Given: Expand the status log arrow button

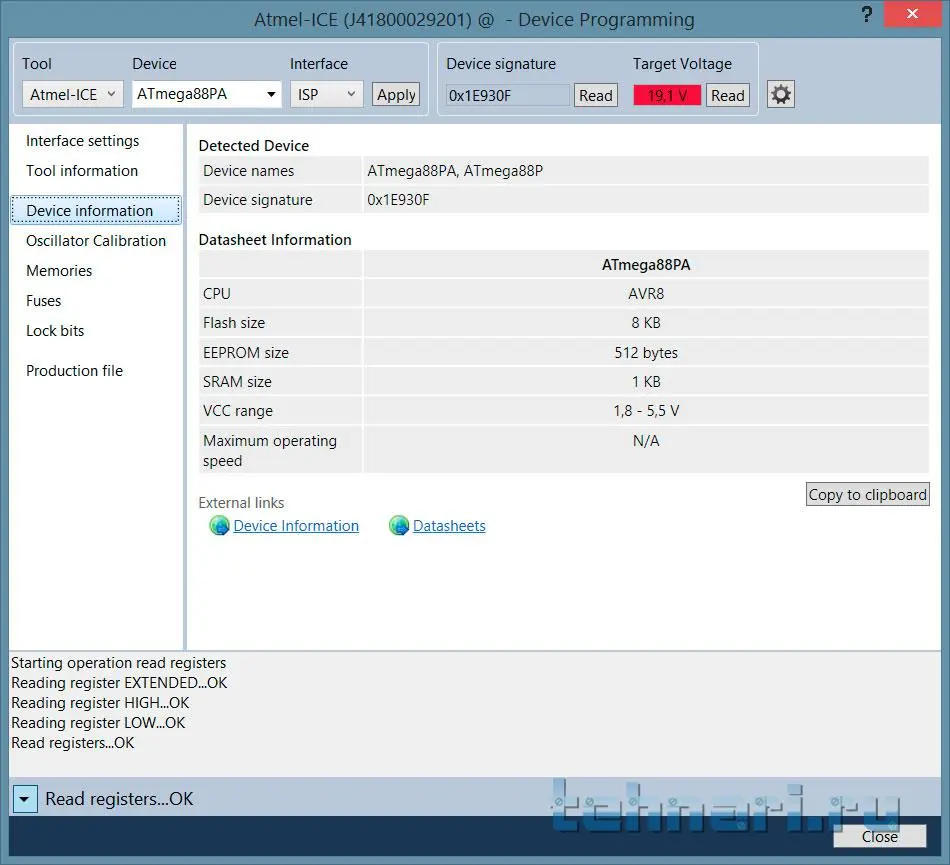Looking at the screenshot, I should [x=25, y=799].
